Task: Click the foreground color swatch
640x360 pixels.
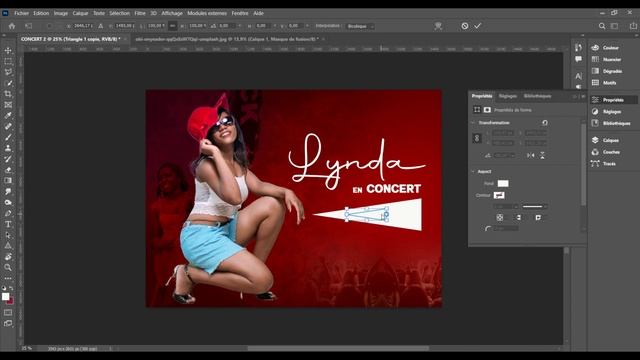Action: click(5, 297)
